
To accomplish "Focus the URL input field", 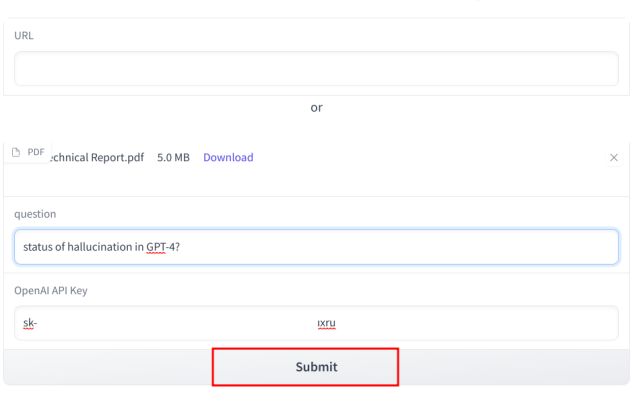I will [x=316, y=68].
